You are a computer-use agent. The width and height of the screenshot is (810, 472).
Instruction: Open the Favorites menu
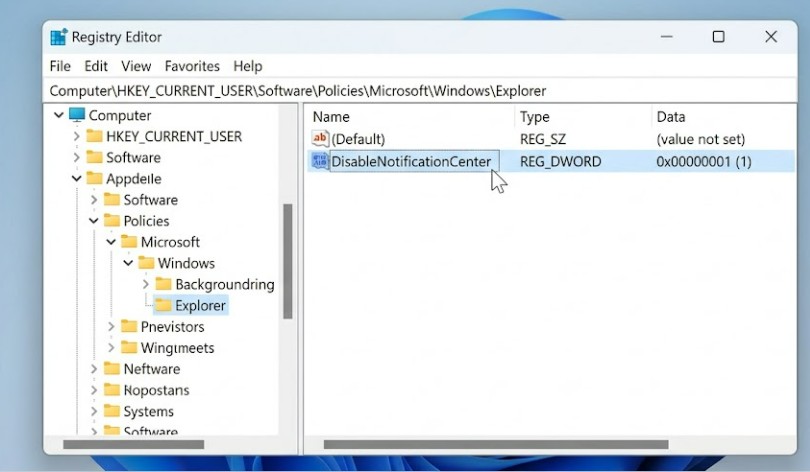click(x=192, y=66)
